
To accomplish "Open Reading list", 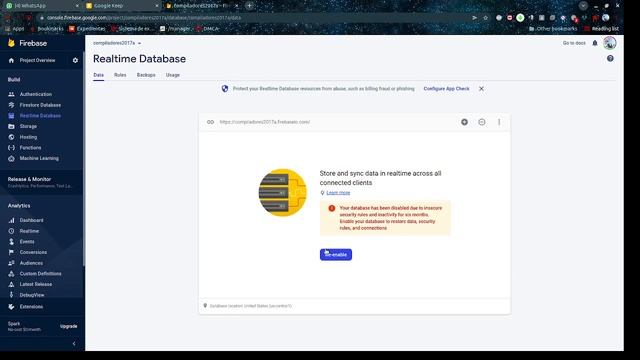I will tap(602, 29).
